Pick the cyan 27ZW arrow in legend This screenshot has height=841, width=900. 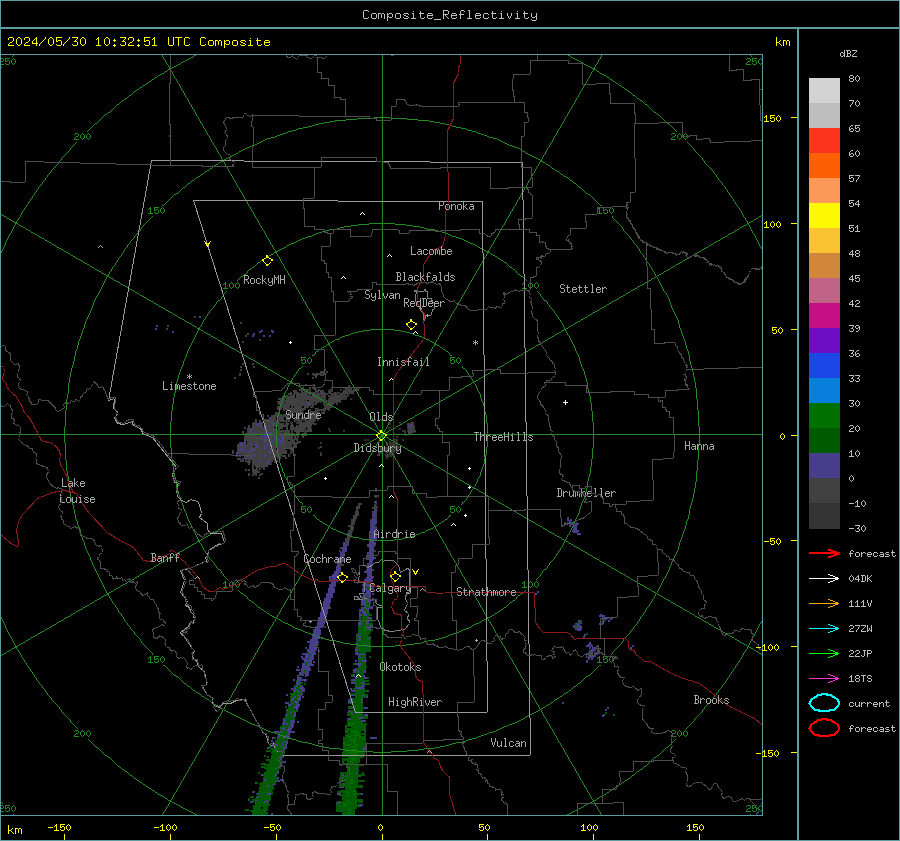[x=824, y=629]
